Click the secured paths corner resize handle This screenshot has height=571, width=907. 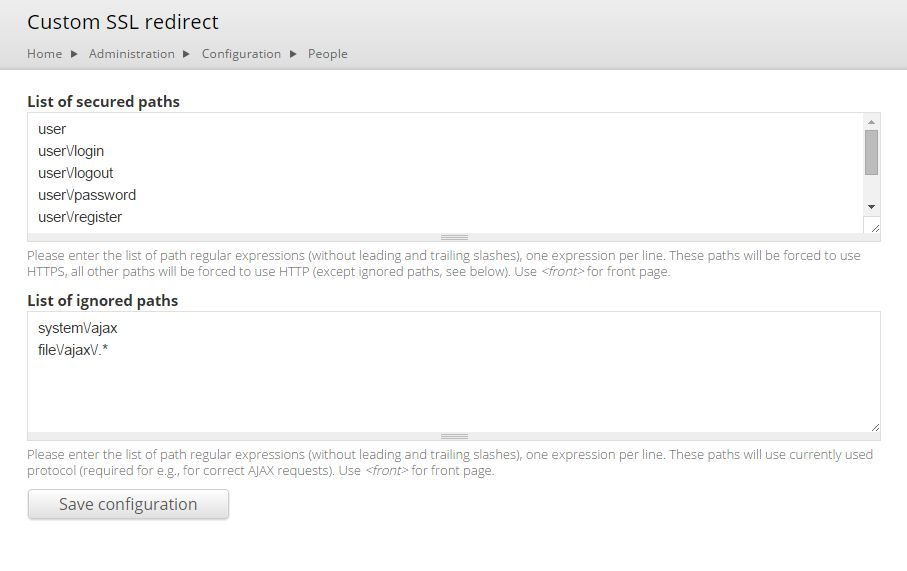click(875, 229)
